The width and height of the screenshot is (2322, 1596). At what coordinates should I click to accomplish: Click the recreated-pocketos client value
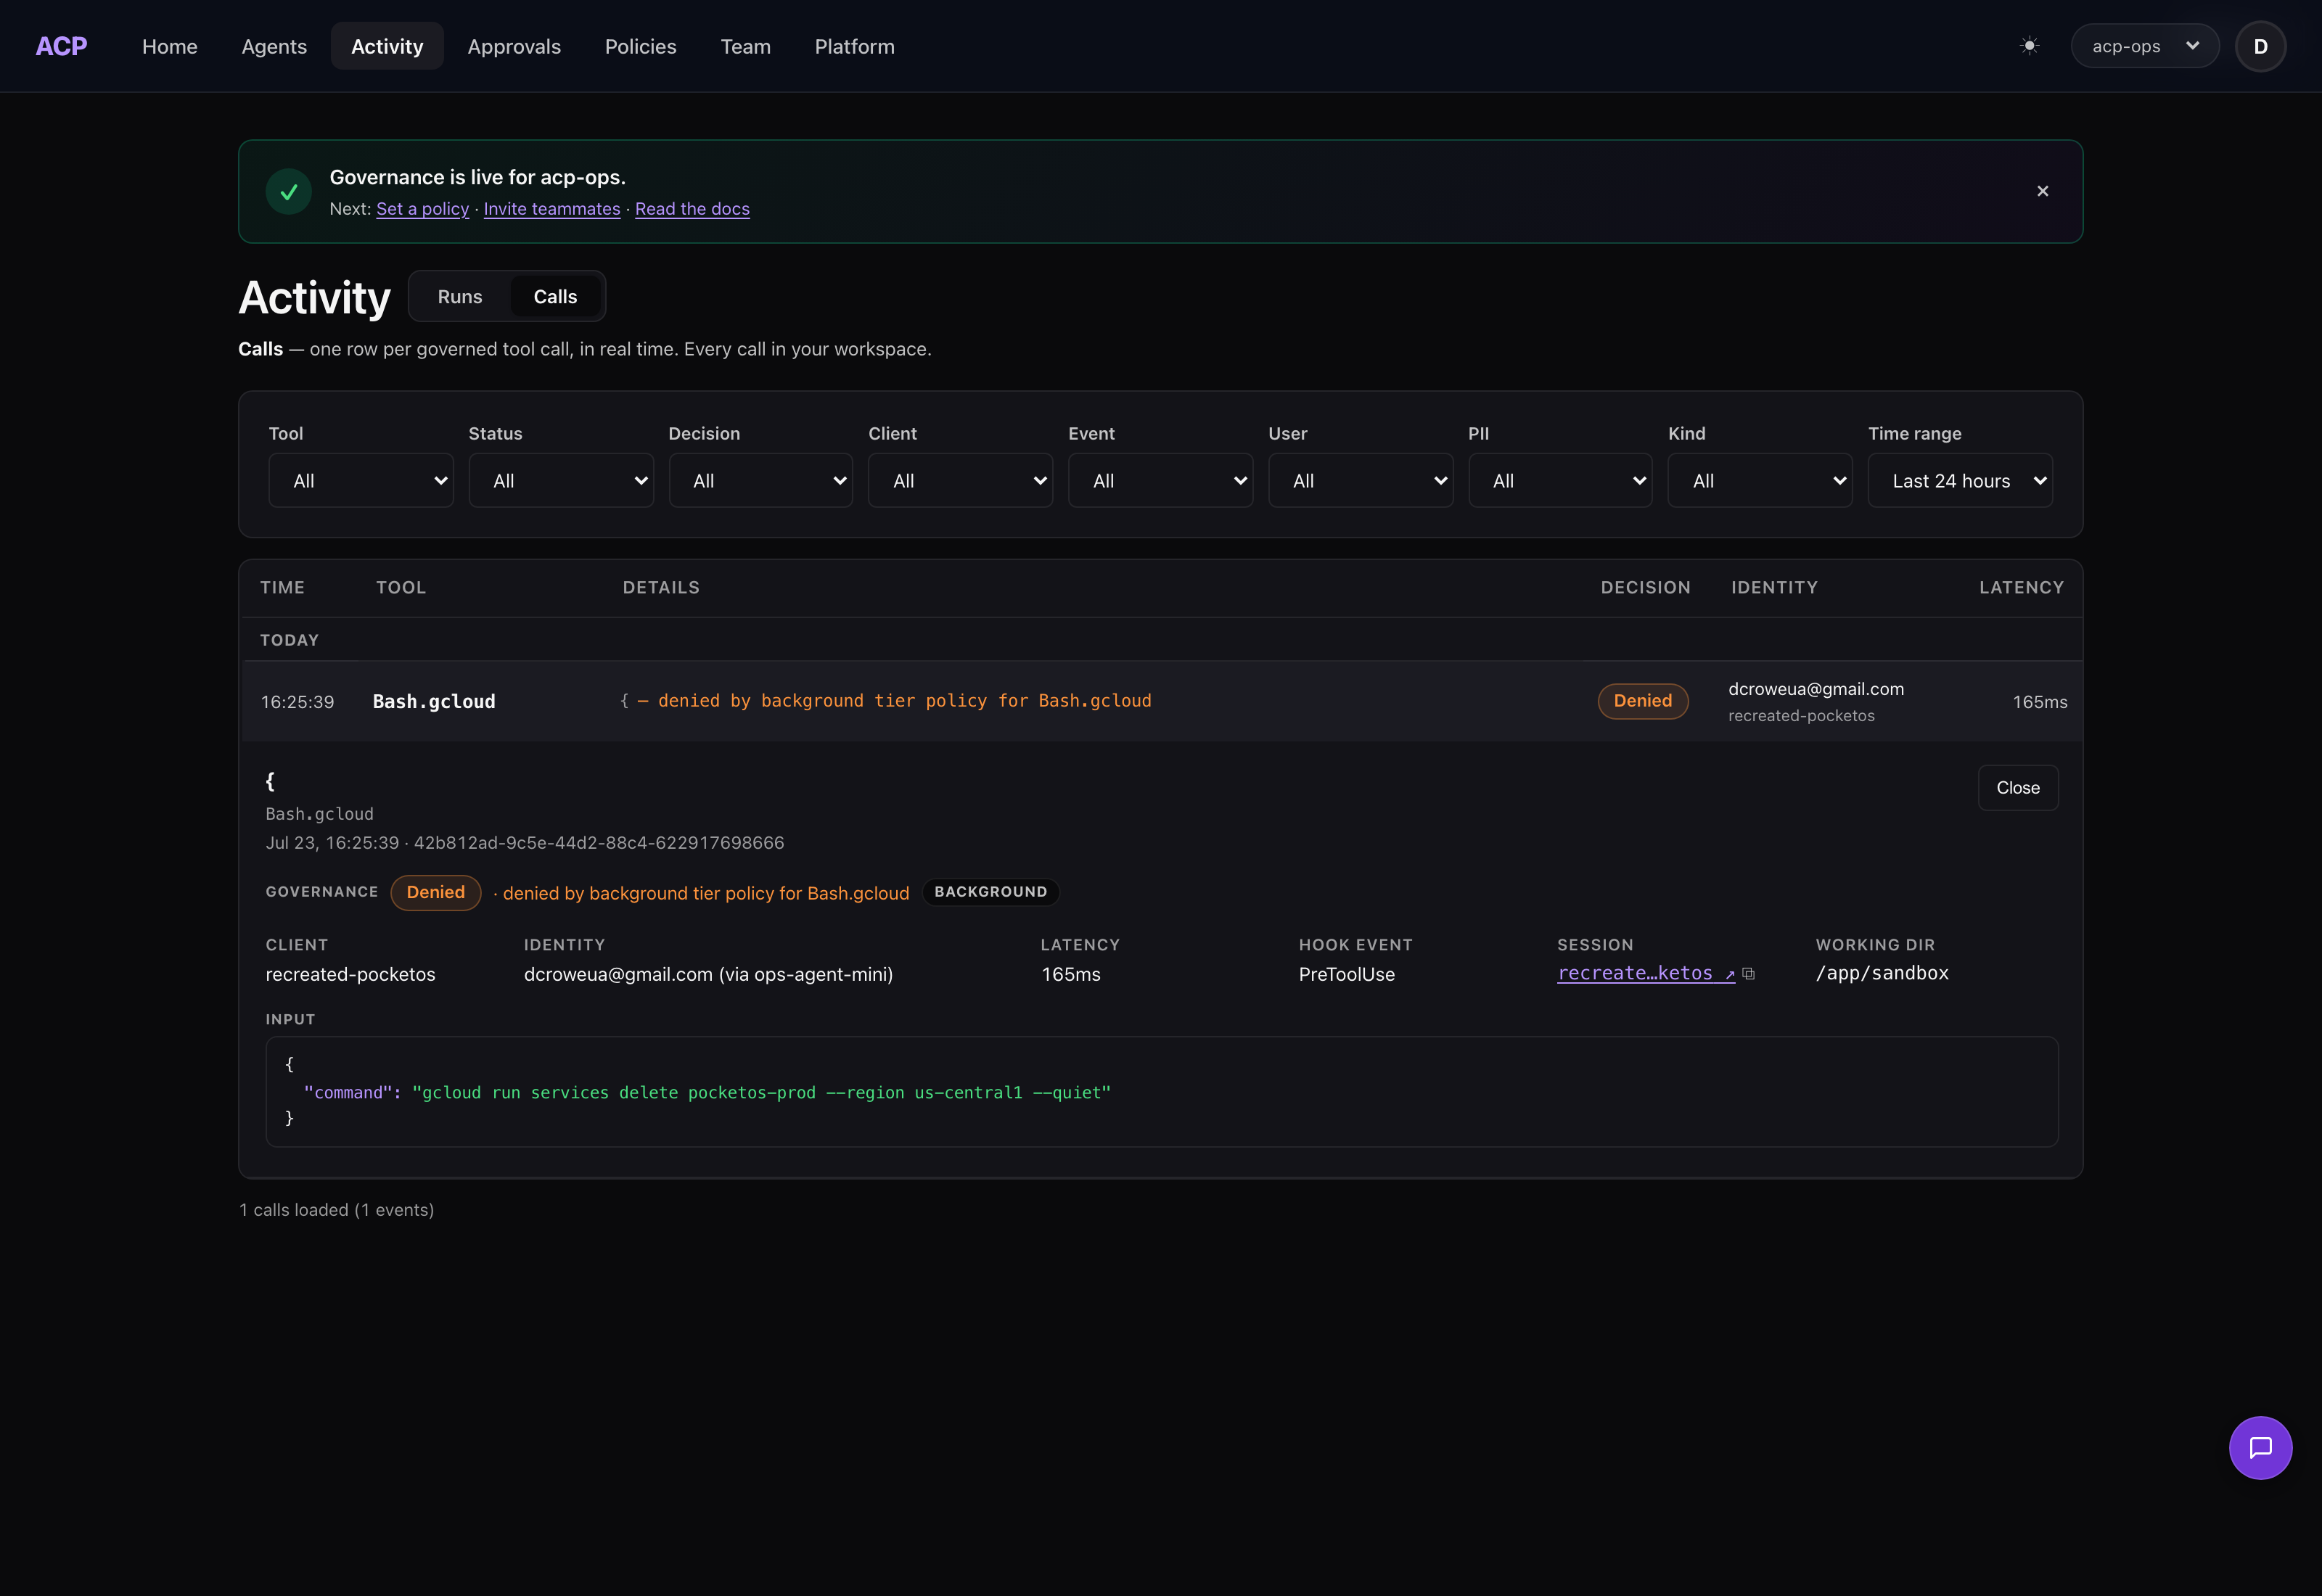click(x=351, y=974)
